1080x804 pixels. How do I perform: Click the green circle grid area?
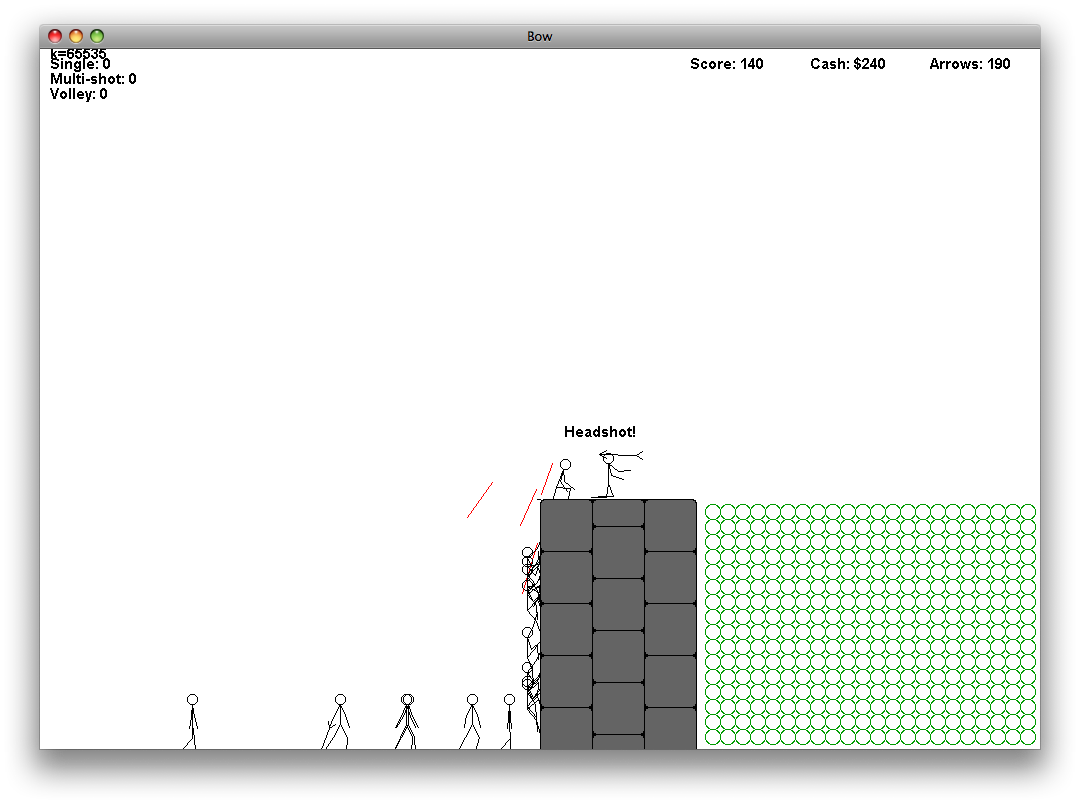(870, 624)
